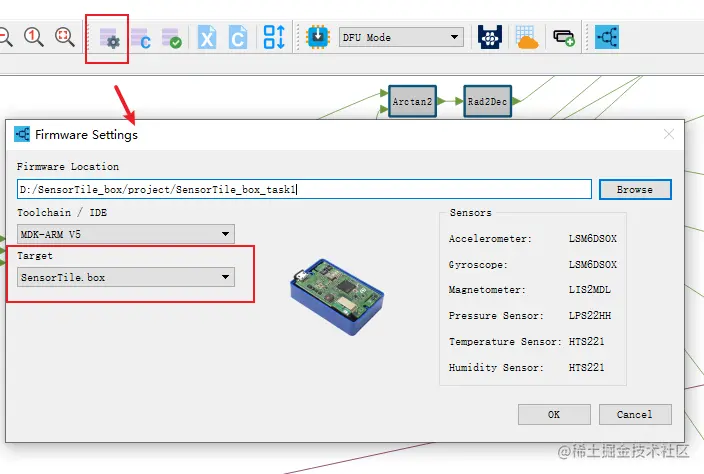Viewport: 704px width, 474px height.
Task: Open Firmware Settings gear toolbar icon
Action: pos(109,39)
